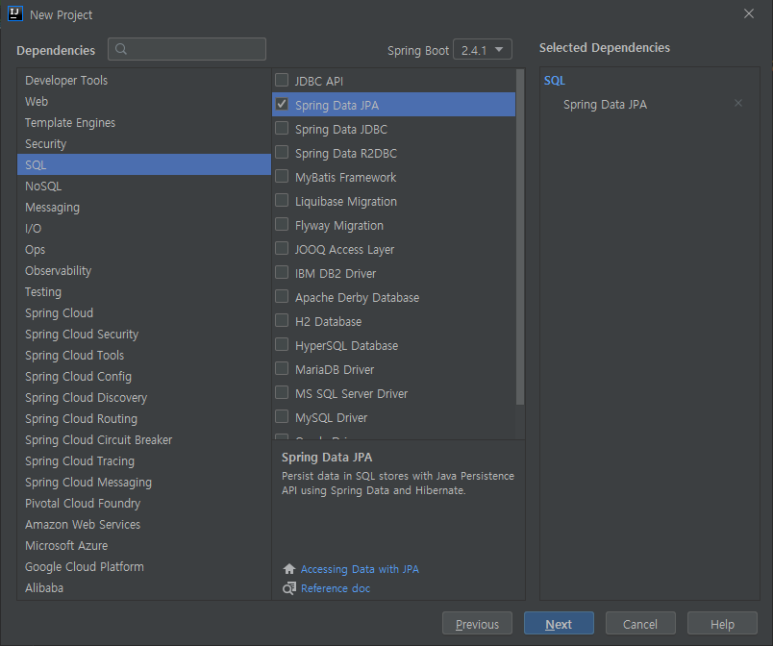Enable the H2 Database checkbox
Viewport: 773px width, 646px height.
point(281,321)
